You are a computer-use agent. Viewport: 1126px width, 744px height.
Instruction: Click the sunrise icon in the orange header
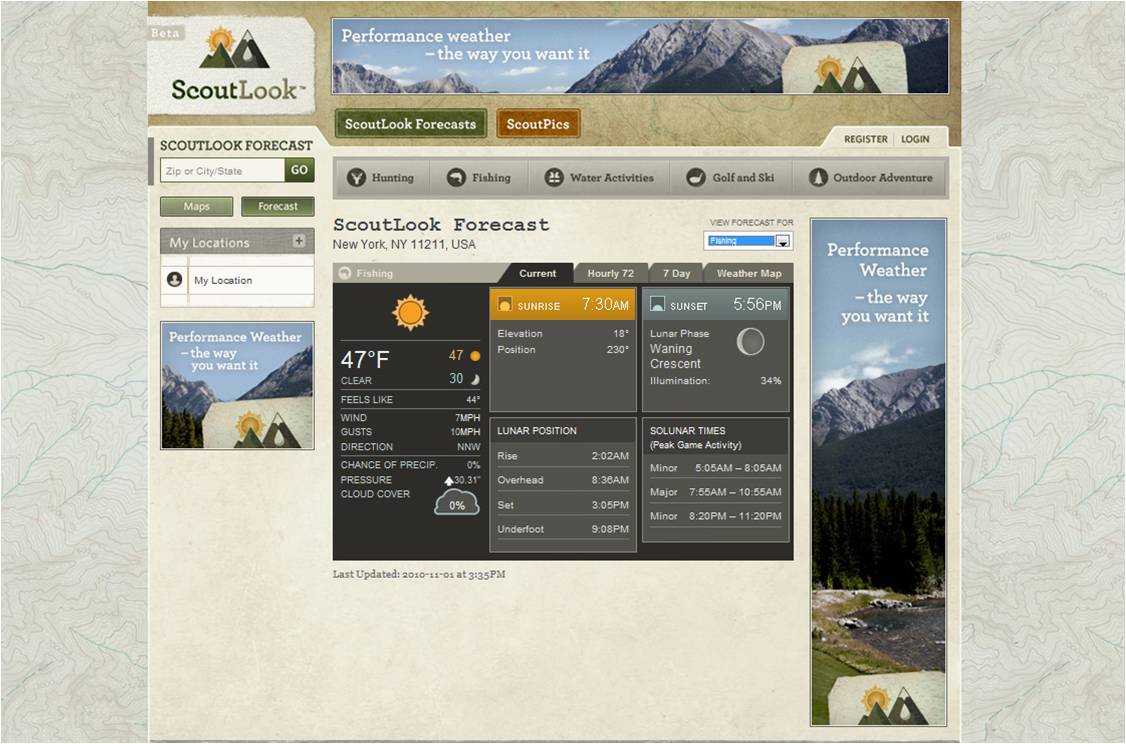point(505,305)
